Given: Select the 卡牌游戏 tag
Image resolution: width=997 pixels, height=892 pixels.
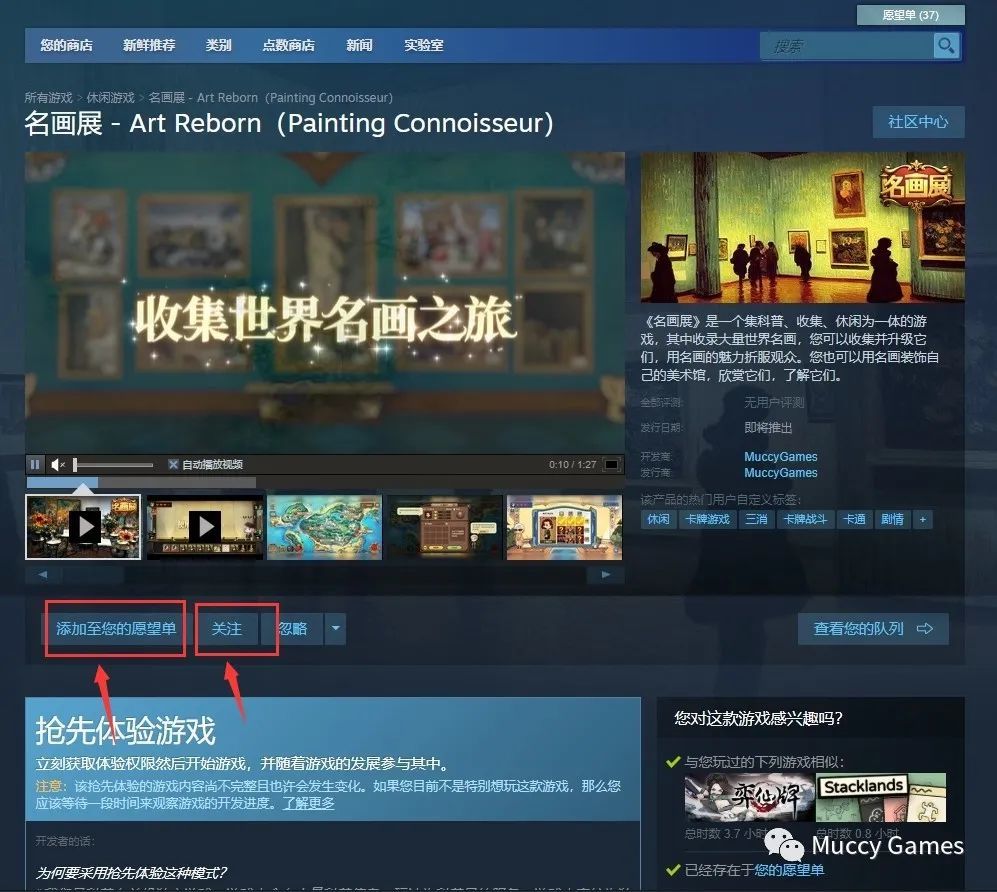Looking at the screenshot, I should tap(707, 519).
